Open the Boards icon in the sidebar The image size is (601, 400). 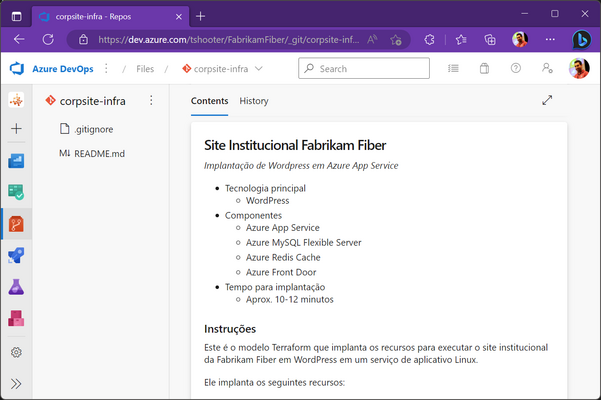point(16,160)
